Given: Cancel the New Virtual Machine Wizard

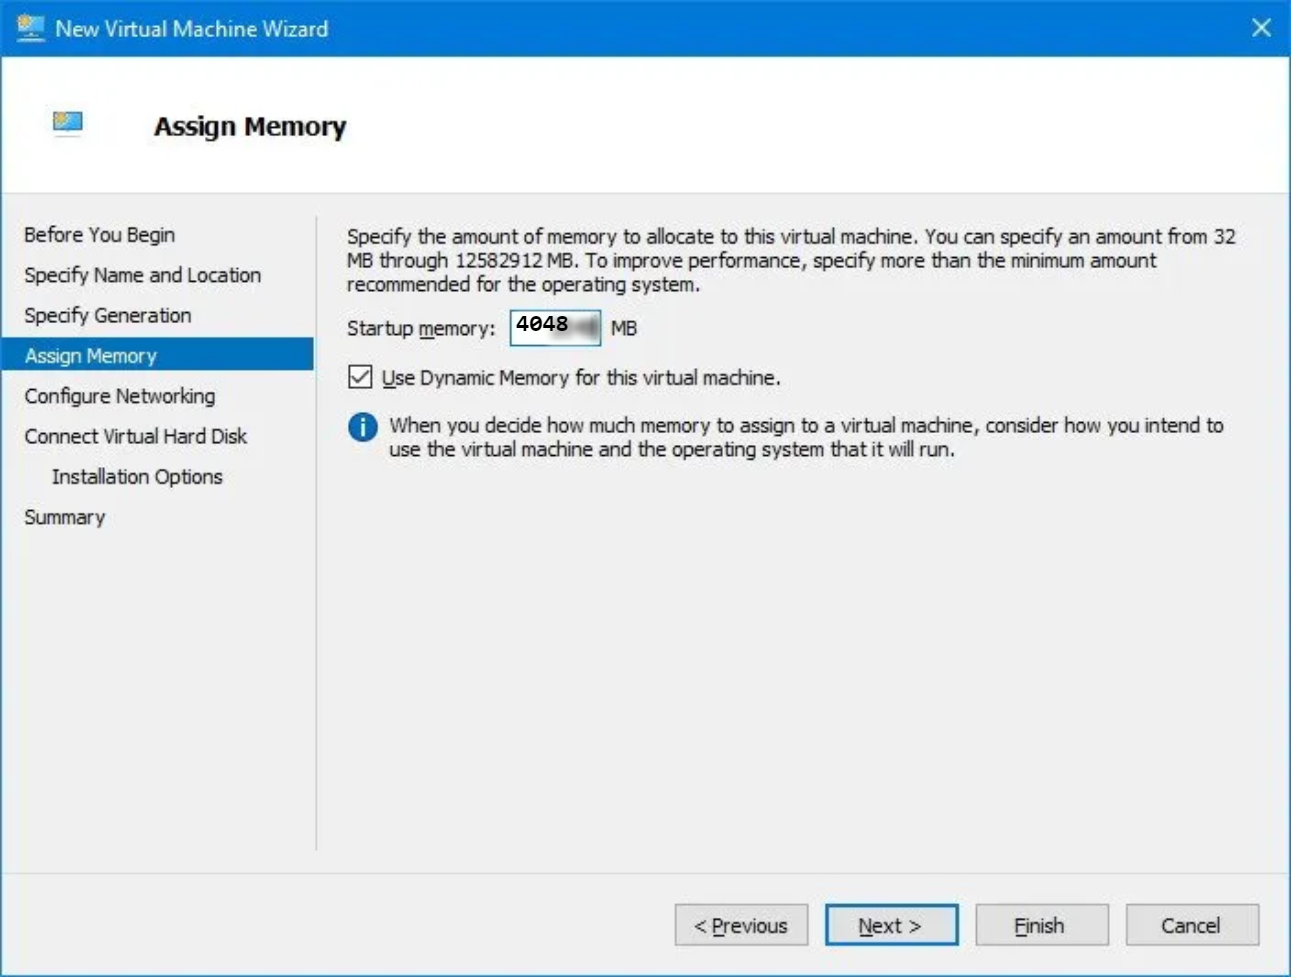Looking at the screenshot, I should 1191,924.
